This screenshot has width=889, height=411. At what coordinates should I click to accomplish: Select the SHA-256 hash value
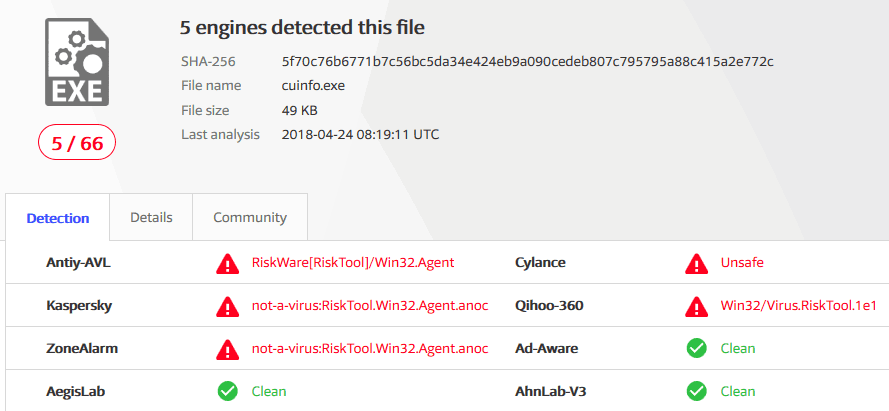tap(528, 62)
